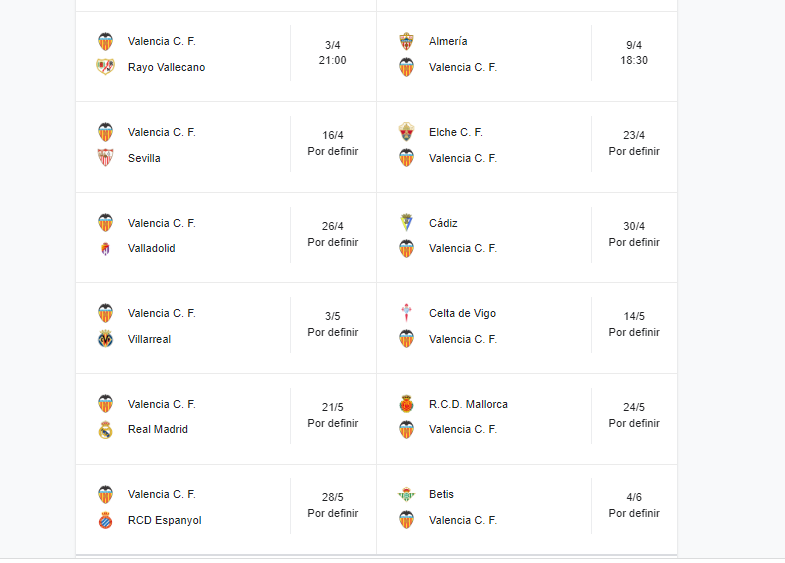Open the Betis team name link
Image resolution: width=785 pixels, height=563 pixels.
441,494
